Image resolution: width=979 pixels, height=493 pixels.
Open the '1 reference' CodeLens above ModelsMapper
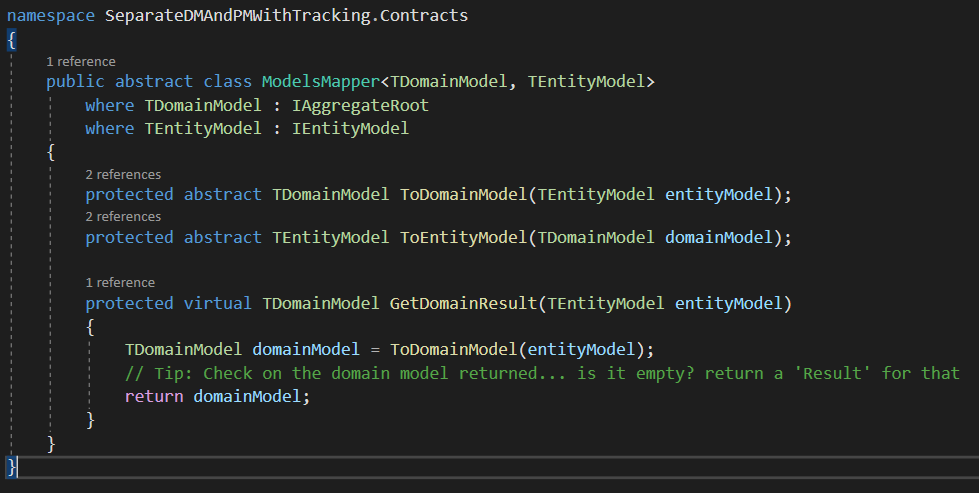pos(81,62)
